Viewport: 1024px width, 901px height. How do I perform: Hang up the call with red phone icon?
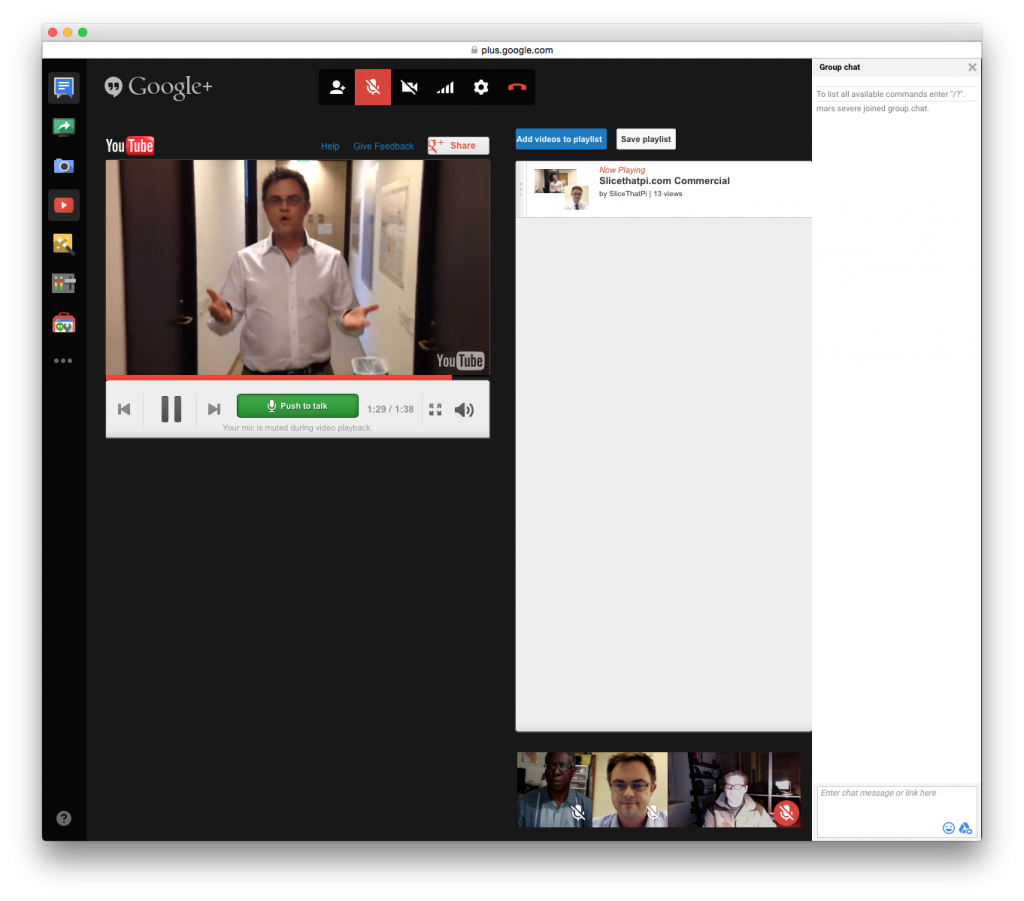tap(517, 87)
